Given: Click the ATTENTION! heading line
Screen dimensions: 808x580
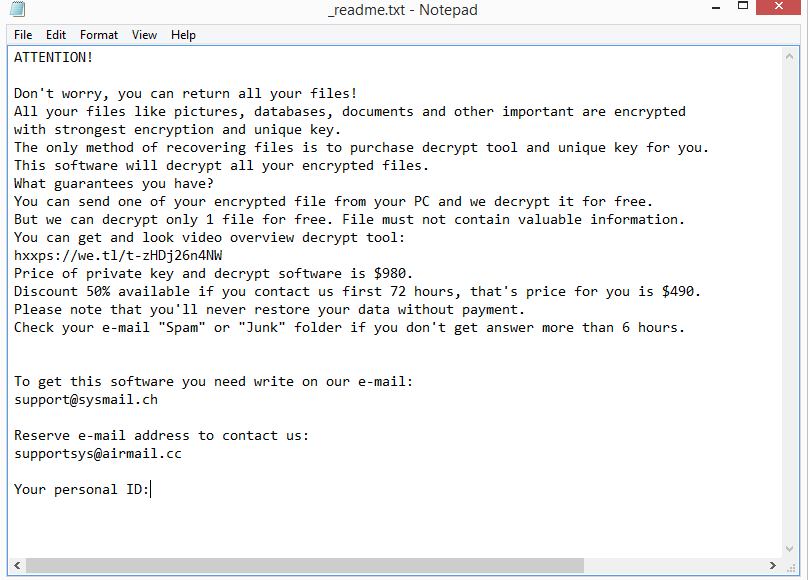Looking at the screenshot, I should [53, 57].
